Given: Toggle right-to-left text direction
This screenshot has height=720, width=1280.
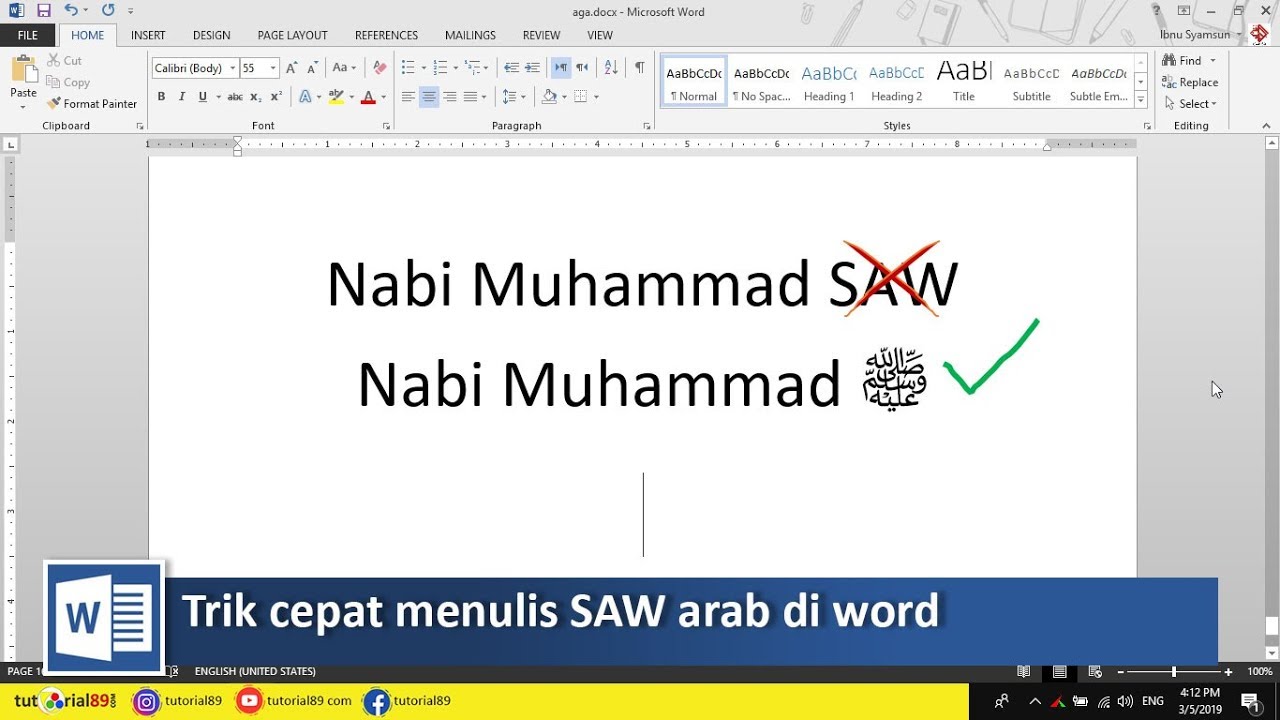Looking at the screenshot, I should point(582,68).
